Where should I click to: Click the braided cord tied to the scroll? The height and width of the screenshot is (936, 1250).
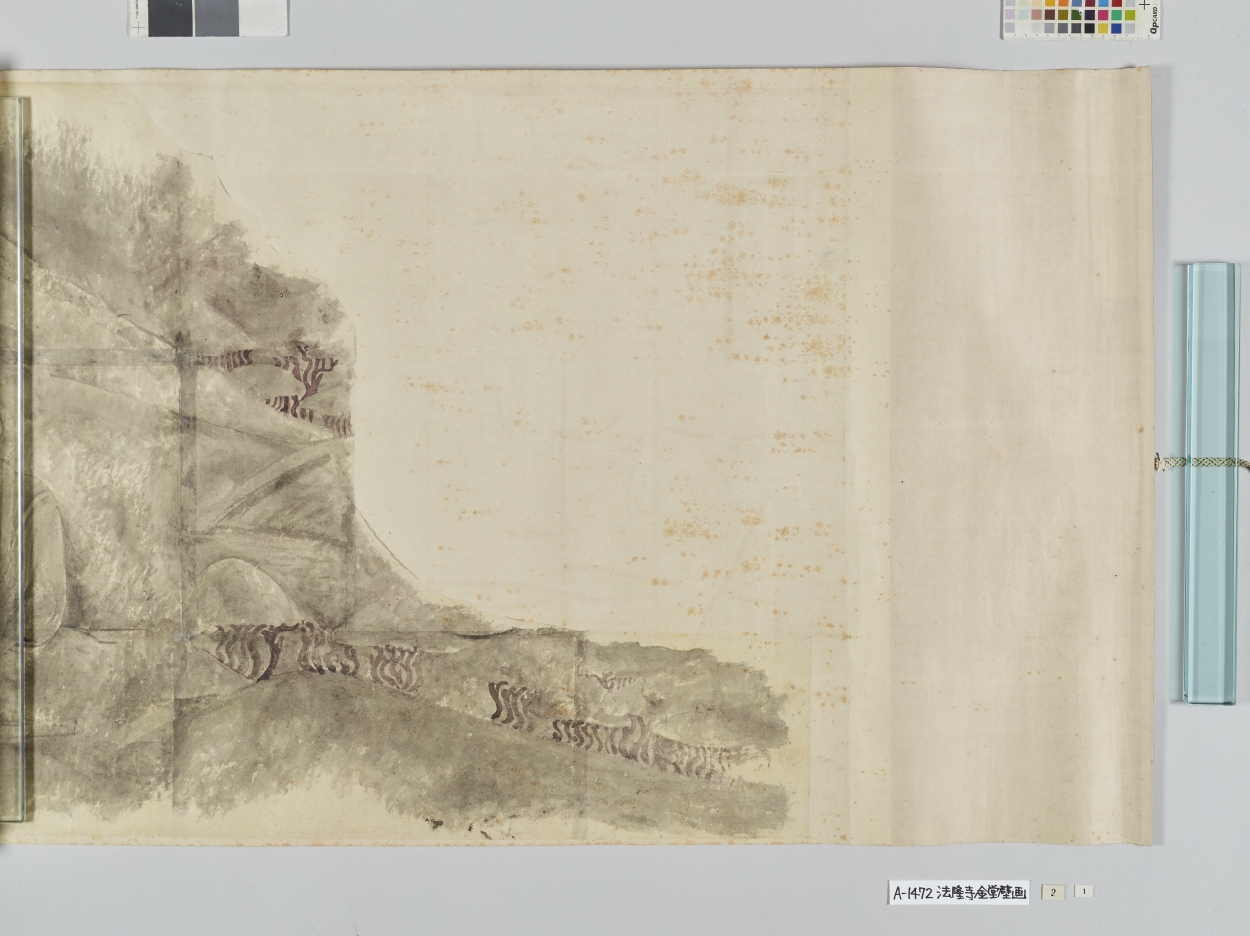[1201, 462]
